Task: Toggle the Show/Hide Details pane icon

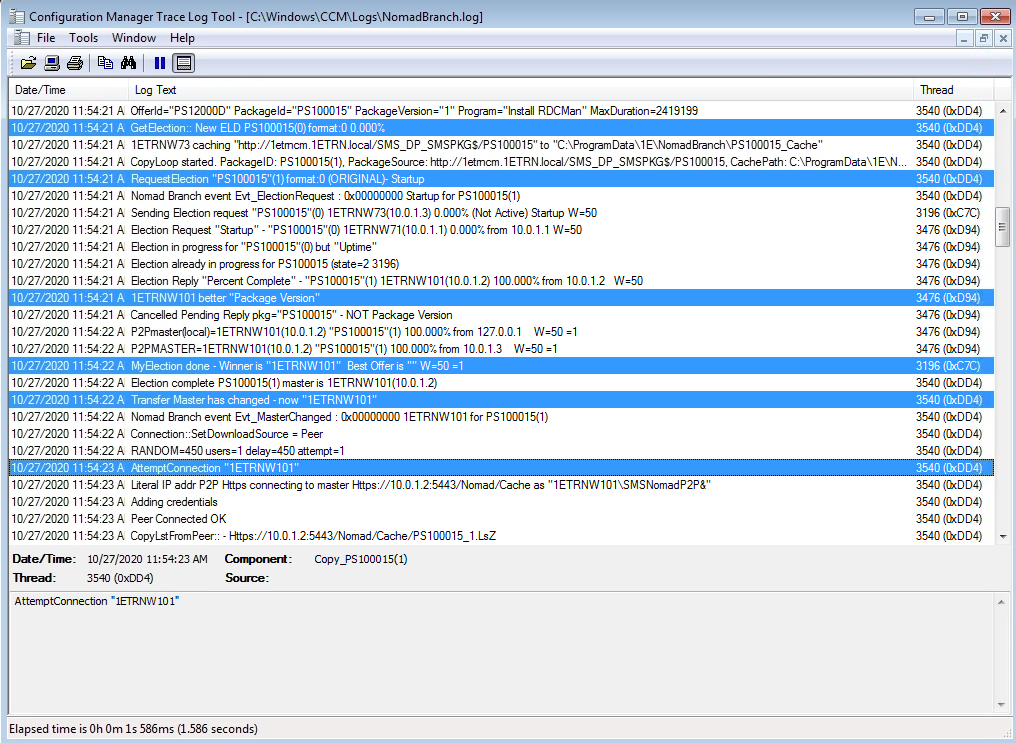Action: point(183,63)
